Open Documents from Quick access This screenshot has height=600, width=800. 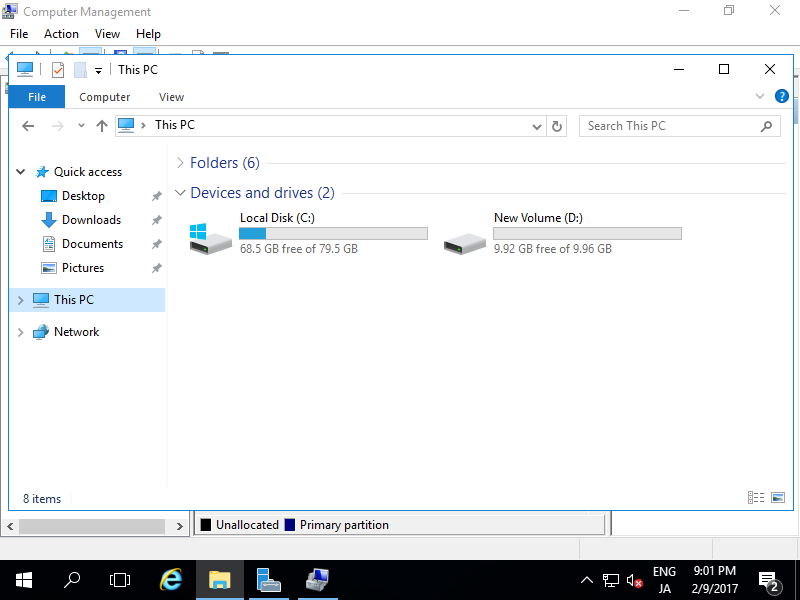(x=92, y=244)
